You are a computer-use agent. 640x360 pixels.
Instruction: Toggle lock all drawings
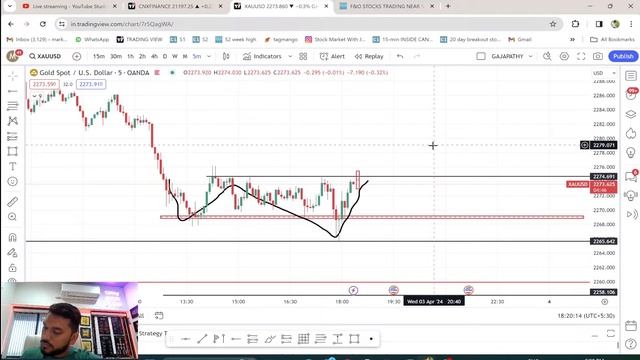pyautogui.click(x=12, y=268)
